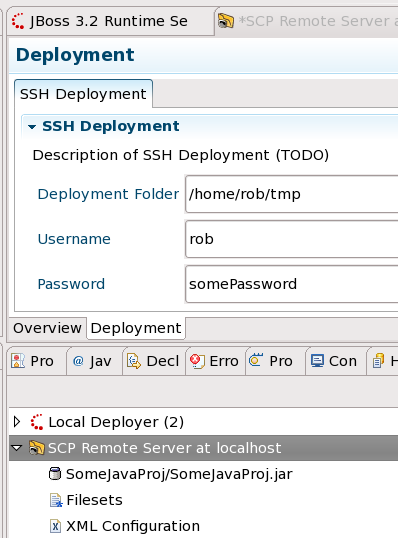This screenshot has height=538, width=398.
Task: Click the Filesets document icon
Action: 56,500
